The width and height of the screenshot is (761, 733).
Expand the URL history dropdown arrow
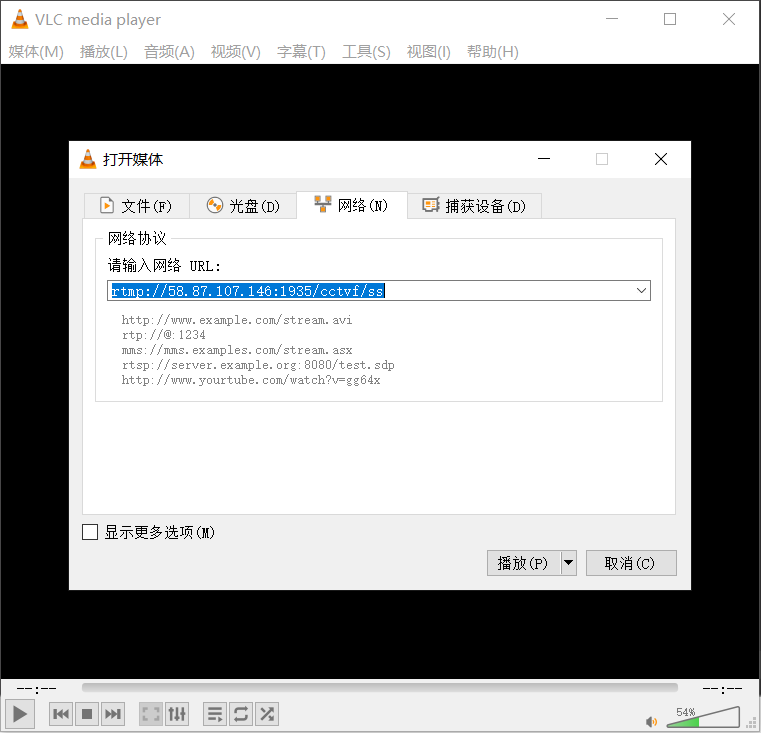[x=641, y=290]
